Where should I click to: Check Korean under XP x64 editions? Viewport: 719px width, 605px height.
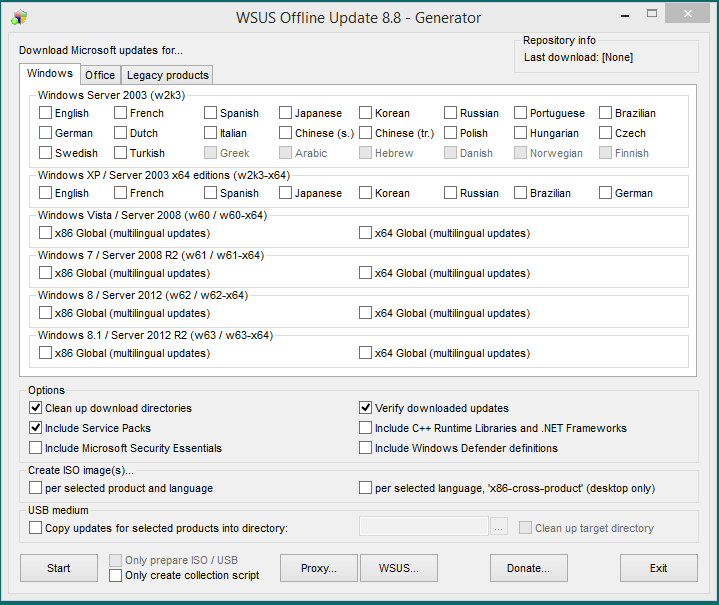pyautogui.click(x=365, y=193)
